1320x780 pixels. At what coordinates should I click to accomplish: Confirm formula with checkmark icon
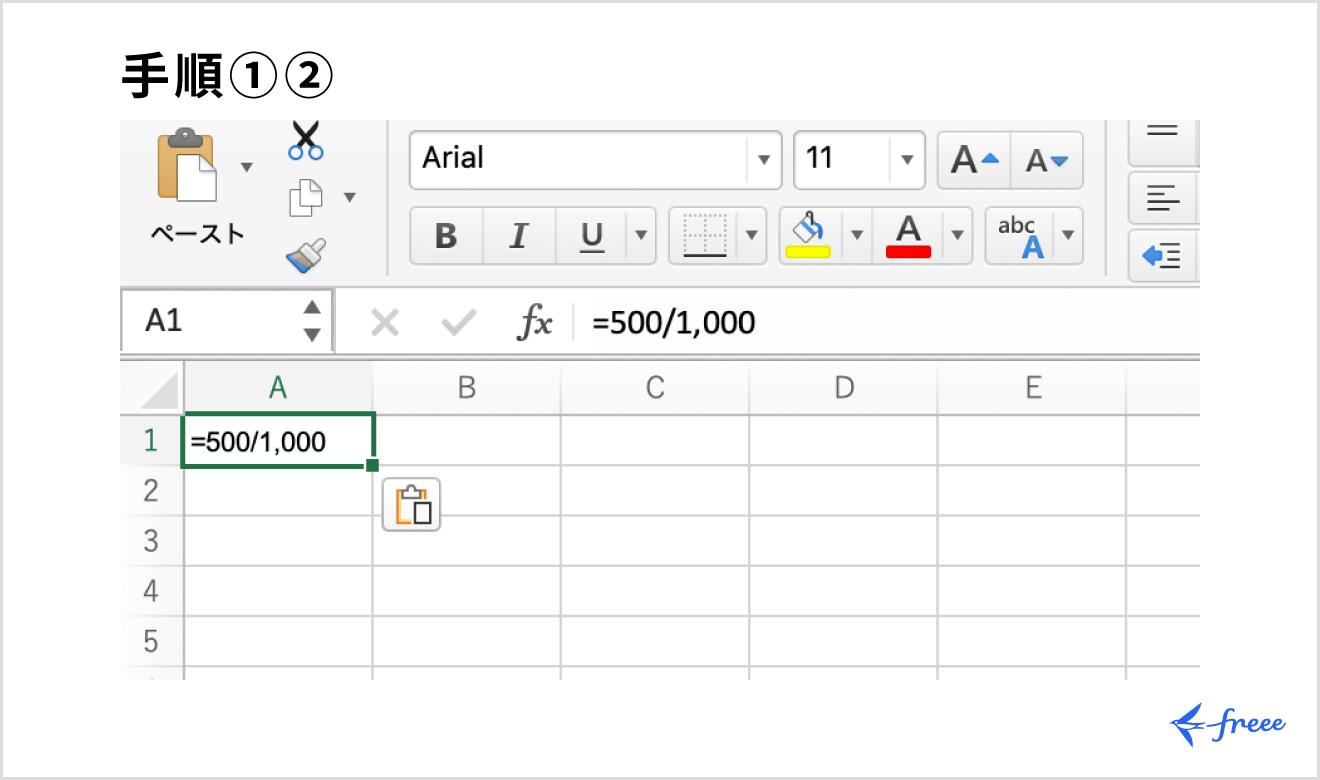(459, 322)
